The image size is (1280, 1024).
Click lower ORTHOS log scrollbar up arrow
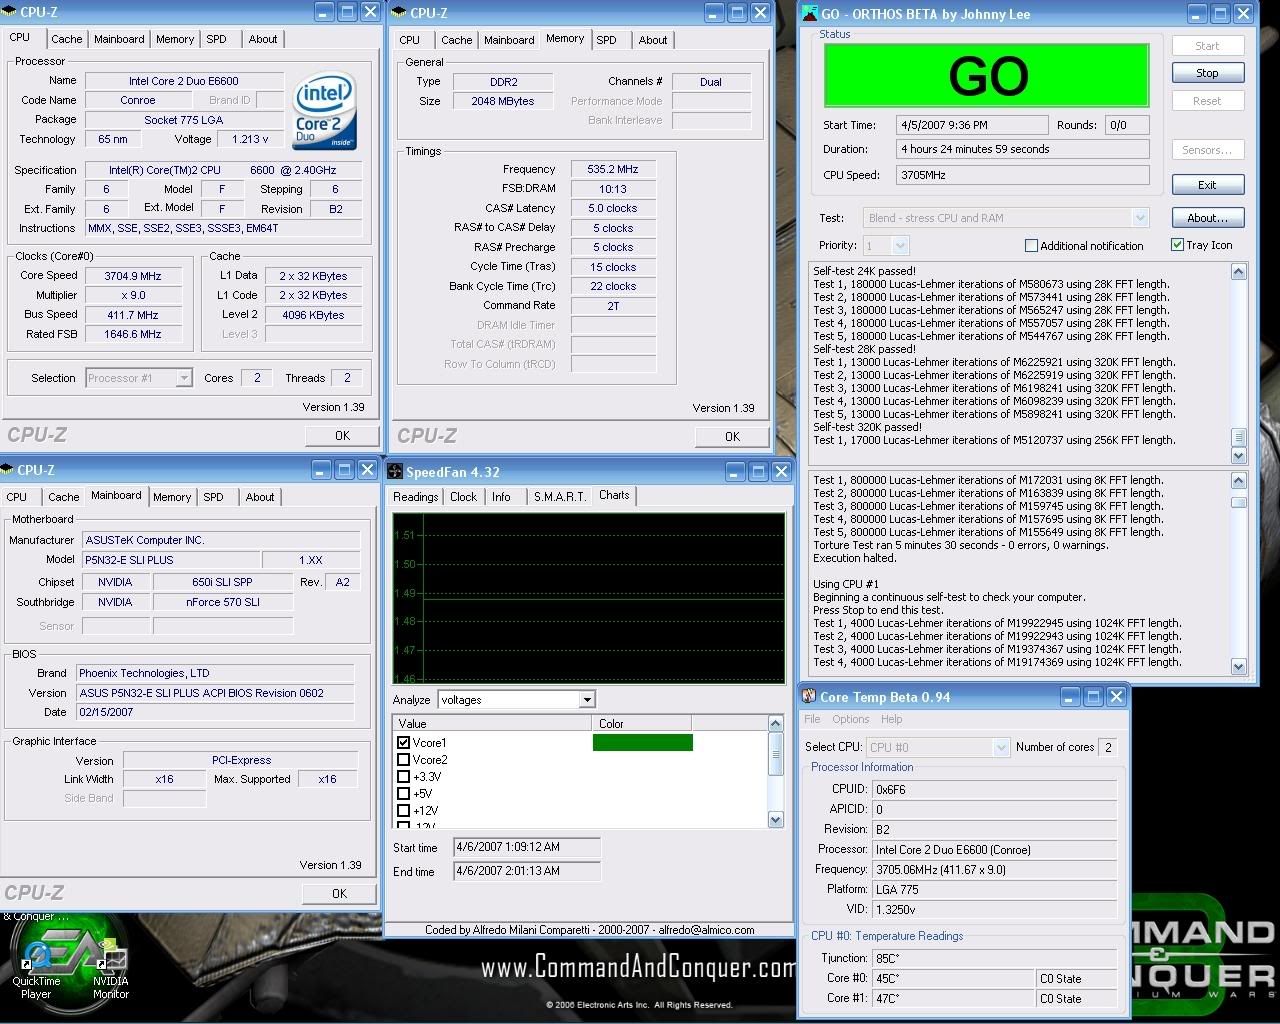tap(1238, 480)
